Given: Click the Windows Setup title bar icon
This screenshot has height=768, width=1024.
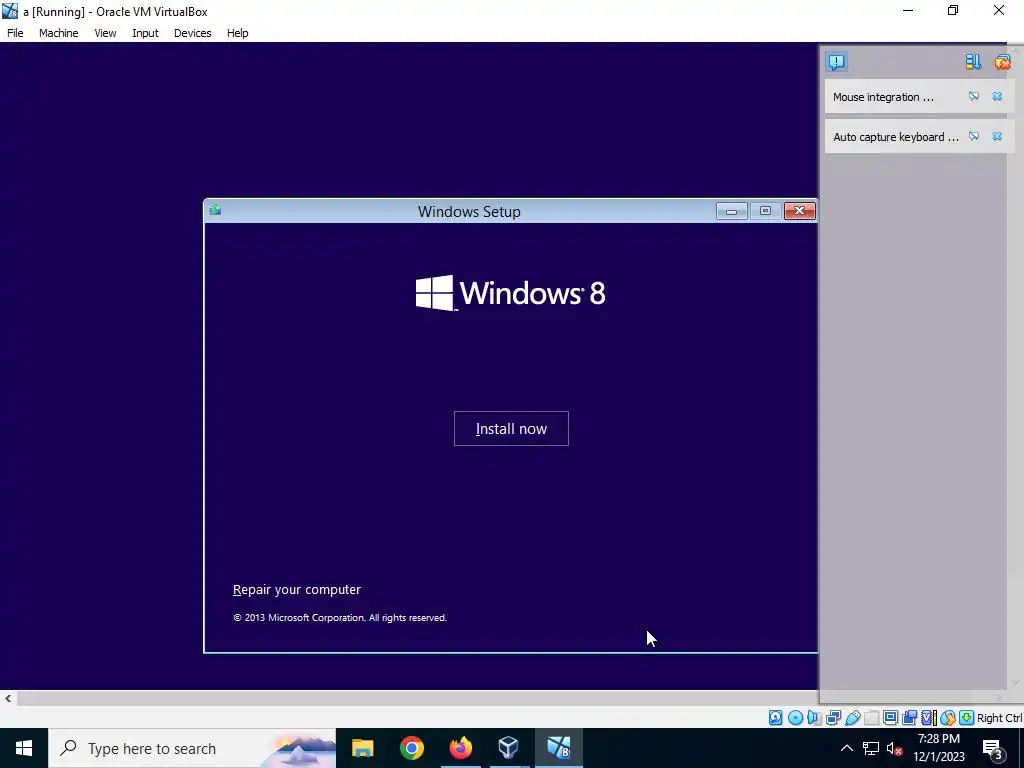Looking at the screenshot, I should pyautogui.click(x=215, y=210).
